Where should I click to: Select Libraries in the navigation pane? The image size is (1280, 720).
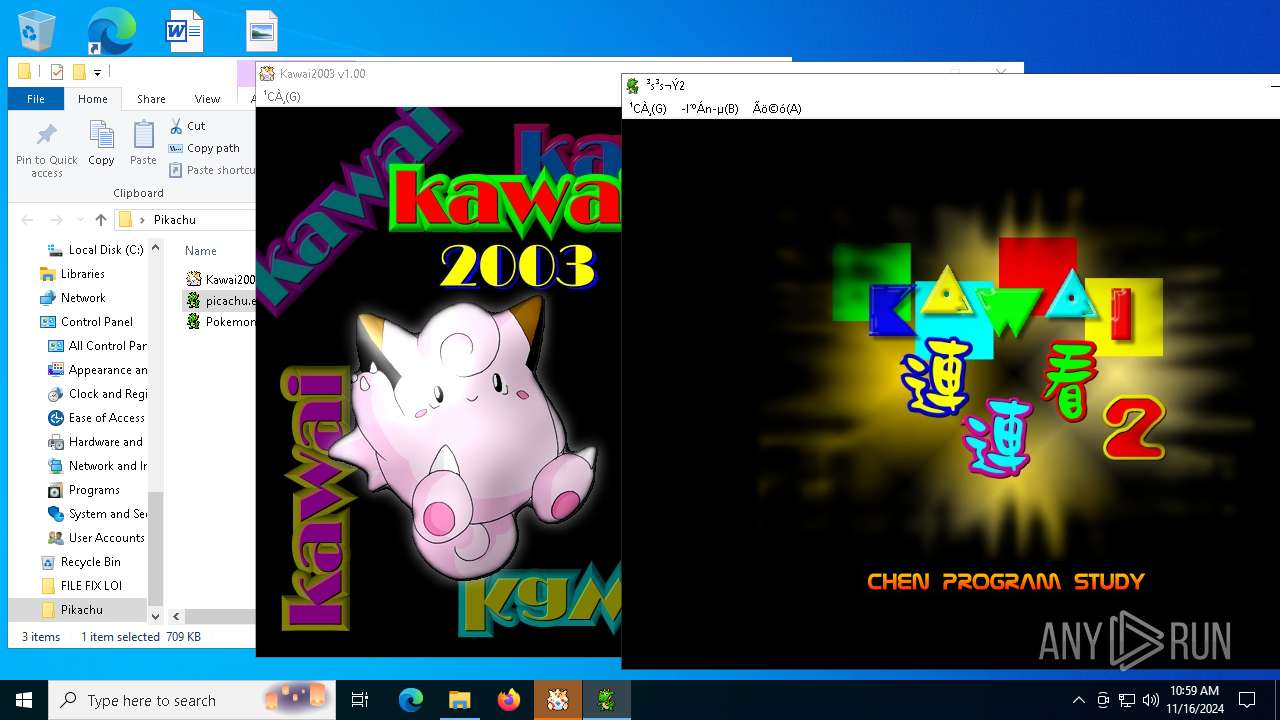coord(72,274)
